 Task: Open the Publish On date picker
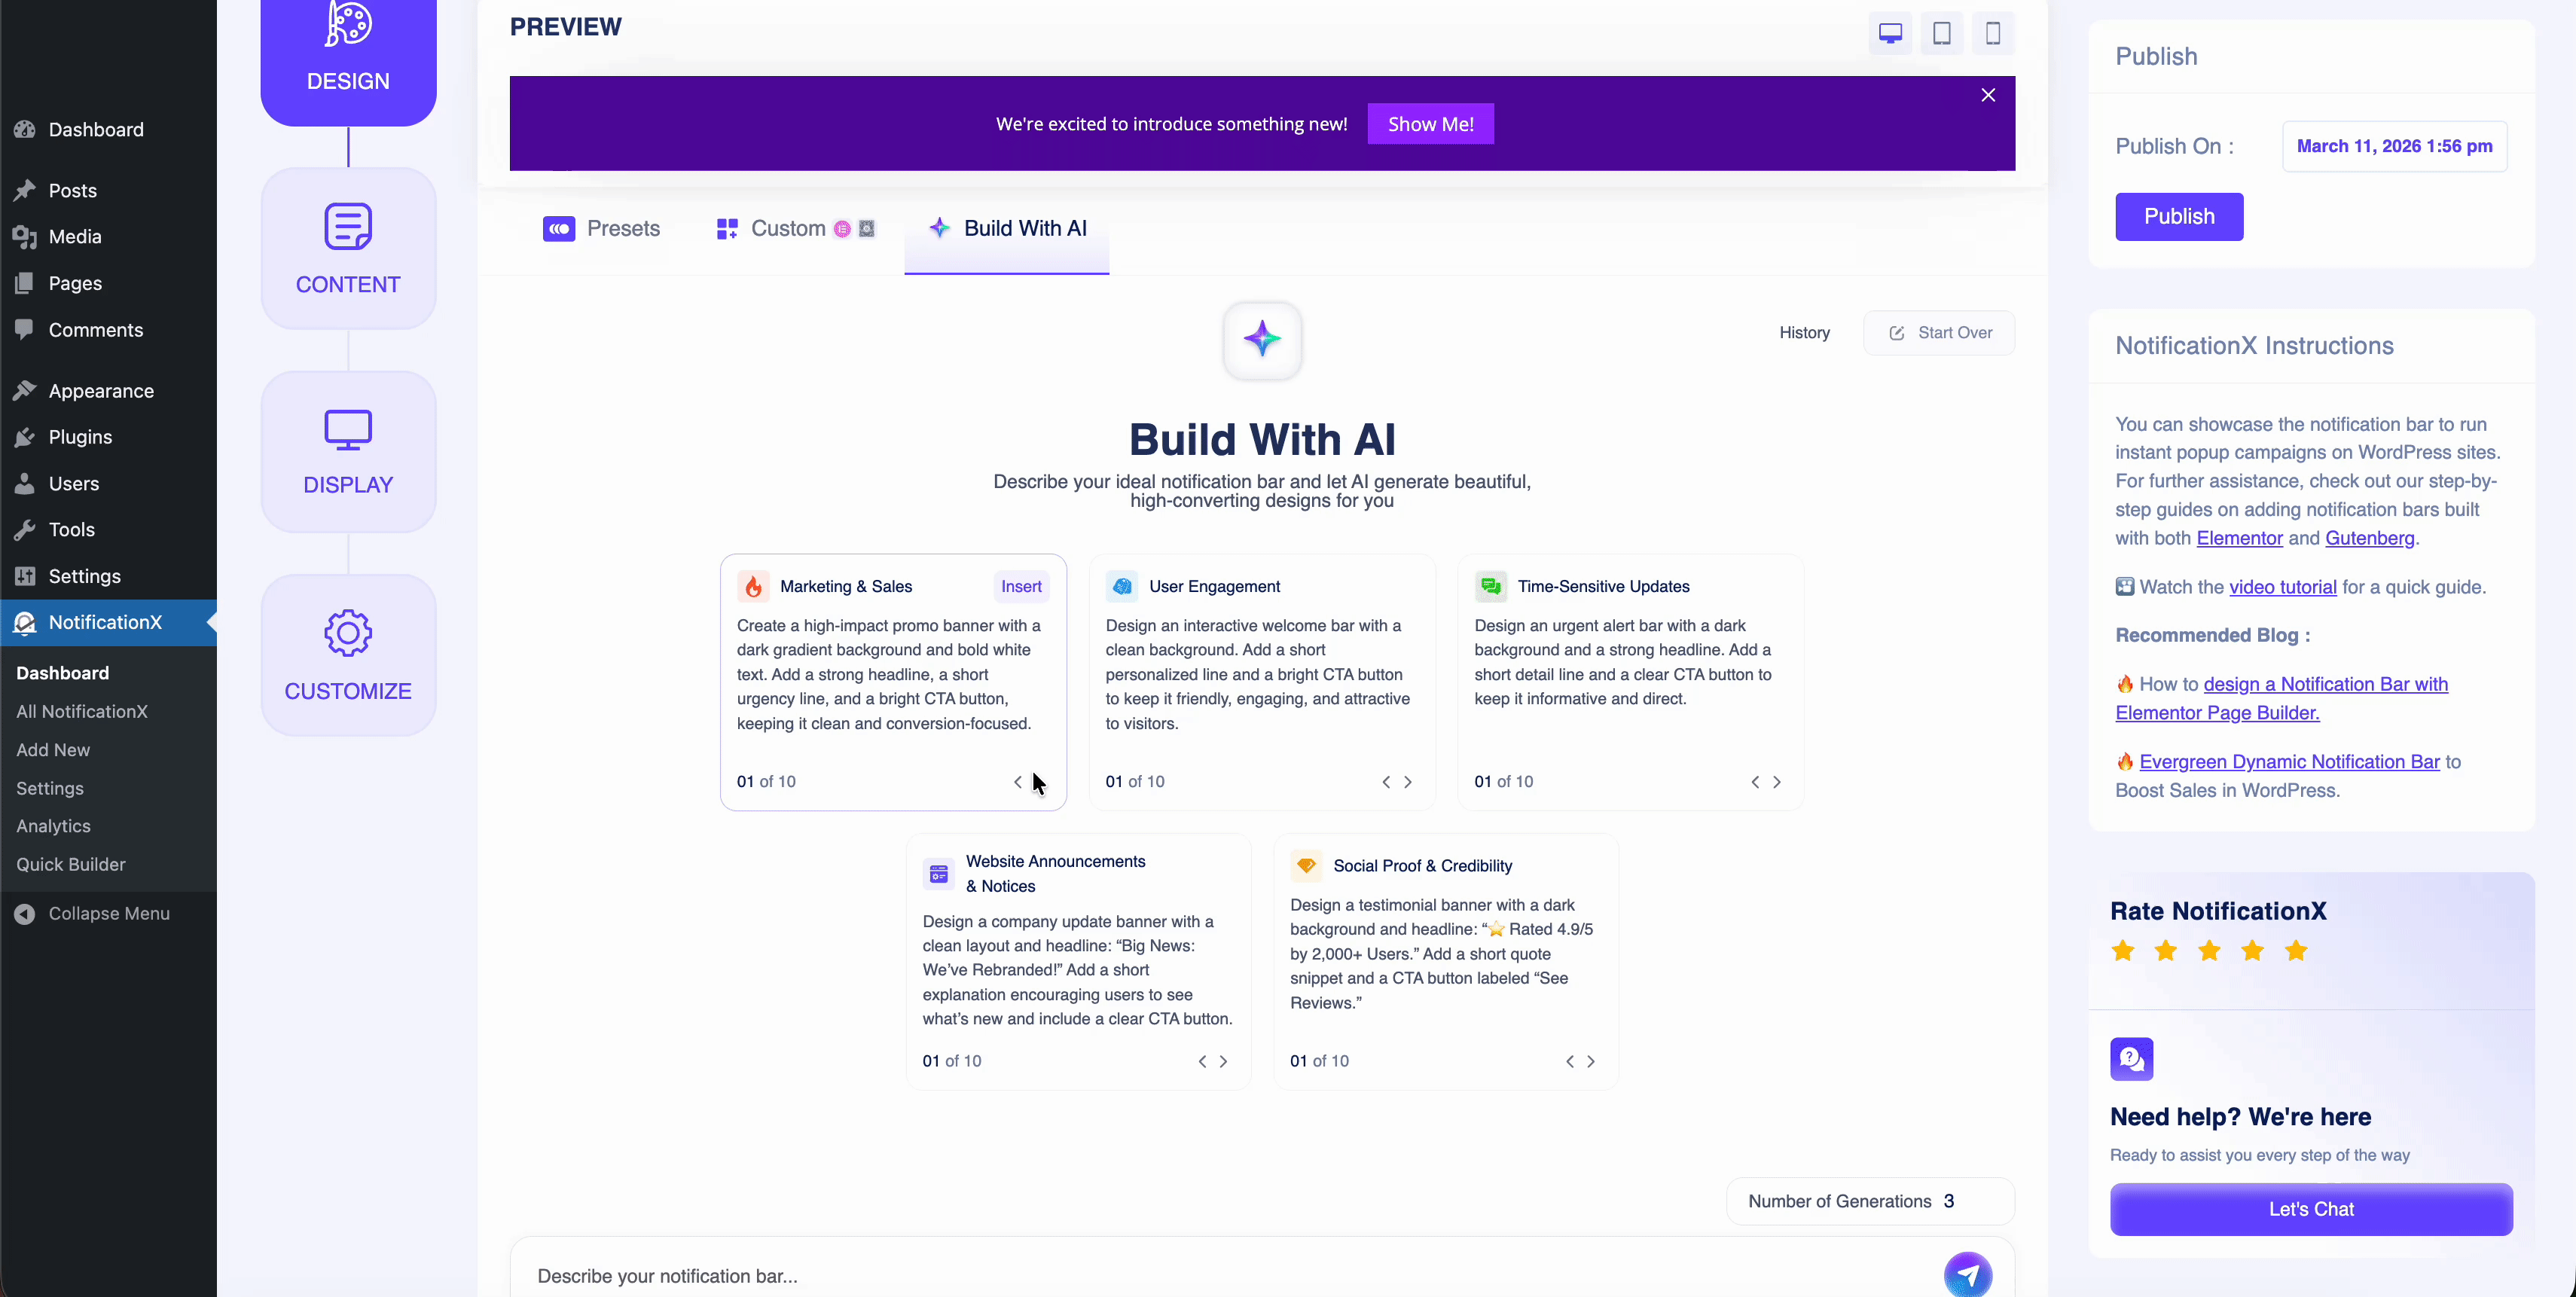[2395, 146]
